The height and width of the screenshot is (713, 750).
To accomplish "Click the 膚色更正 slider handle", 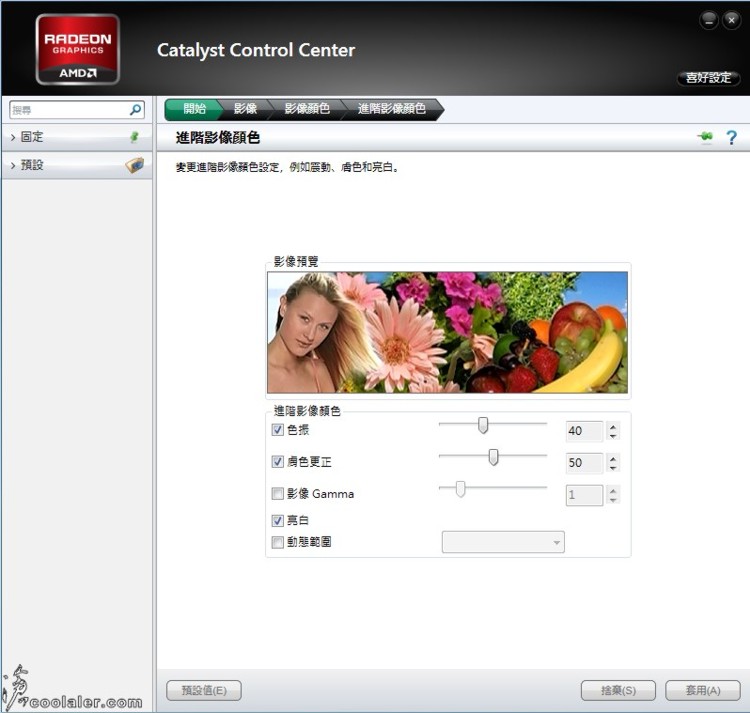I will point(493,457).
